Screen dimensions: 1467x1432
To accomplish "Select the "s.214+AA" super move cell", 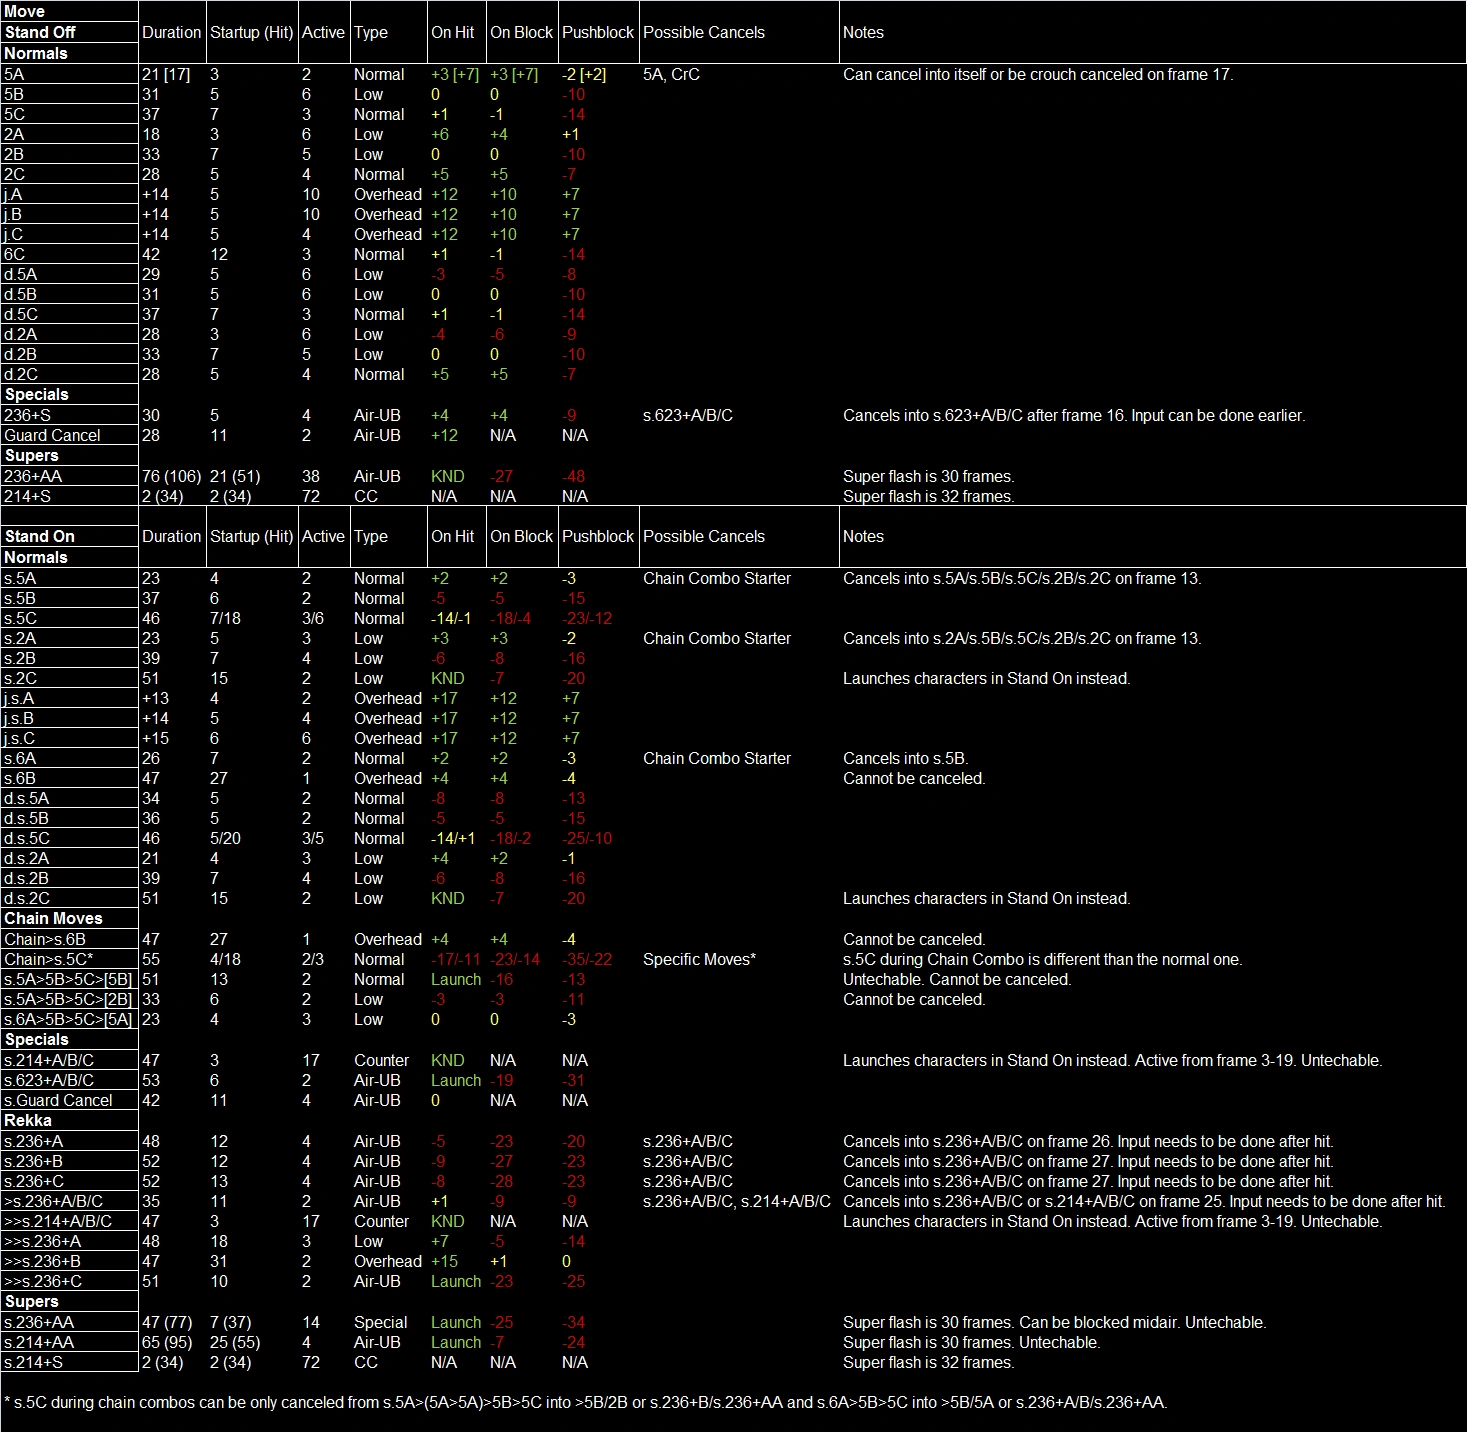I will pos(70,1342).
